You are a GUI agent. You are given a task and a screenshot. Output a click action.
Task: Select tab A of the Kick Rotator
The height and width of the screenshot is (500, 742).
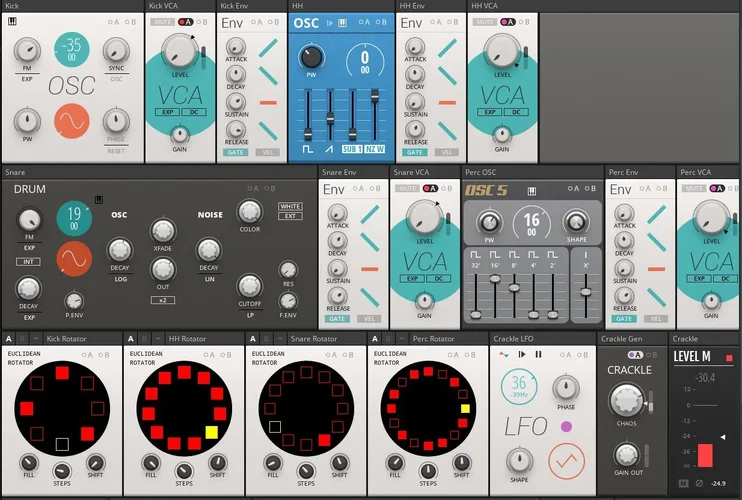[x=9, y=339]
